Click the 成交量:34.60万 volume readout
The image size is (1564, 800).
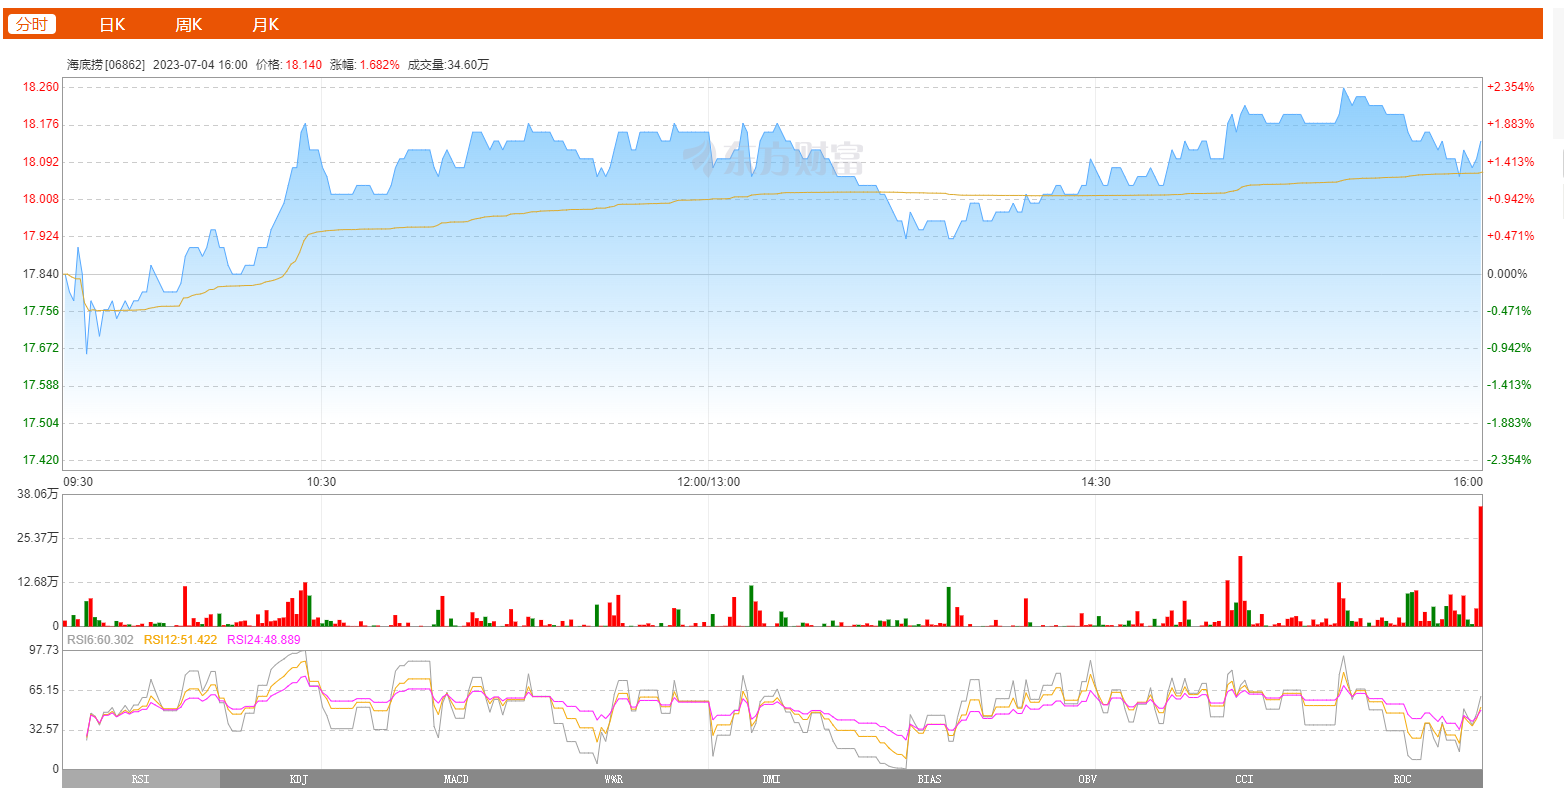pyautogui.click(x=448, y=64)
